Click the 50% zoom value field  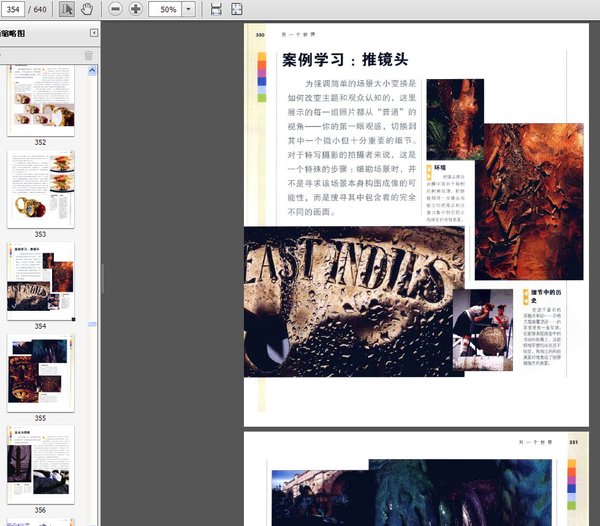(166, 9)
